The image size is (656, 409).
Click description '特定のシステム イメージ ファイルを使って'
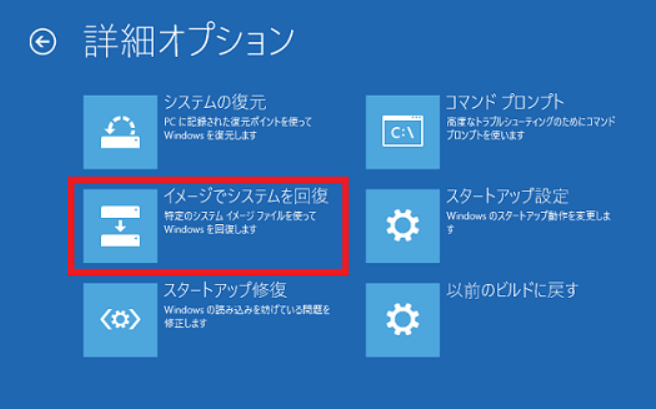pos(240,216)
